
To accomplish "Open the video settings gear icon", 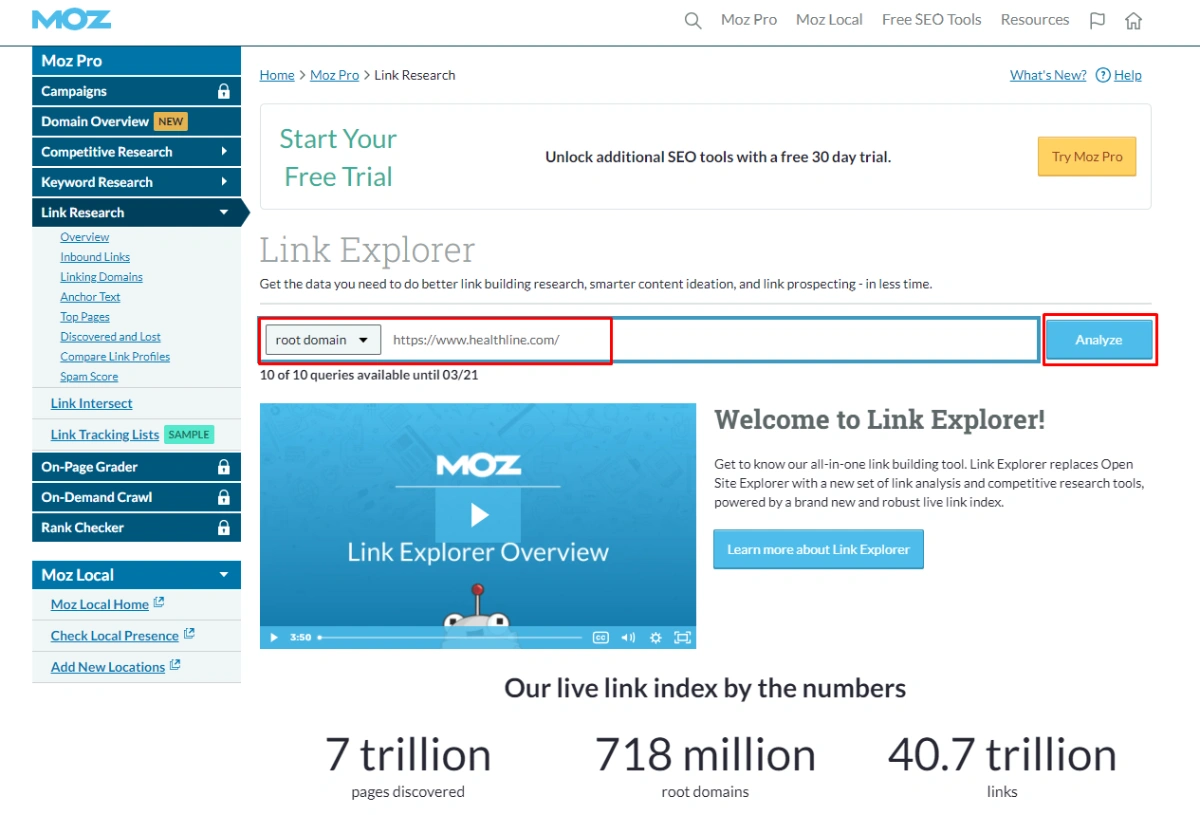I will pos(656,637).
